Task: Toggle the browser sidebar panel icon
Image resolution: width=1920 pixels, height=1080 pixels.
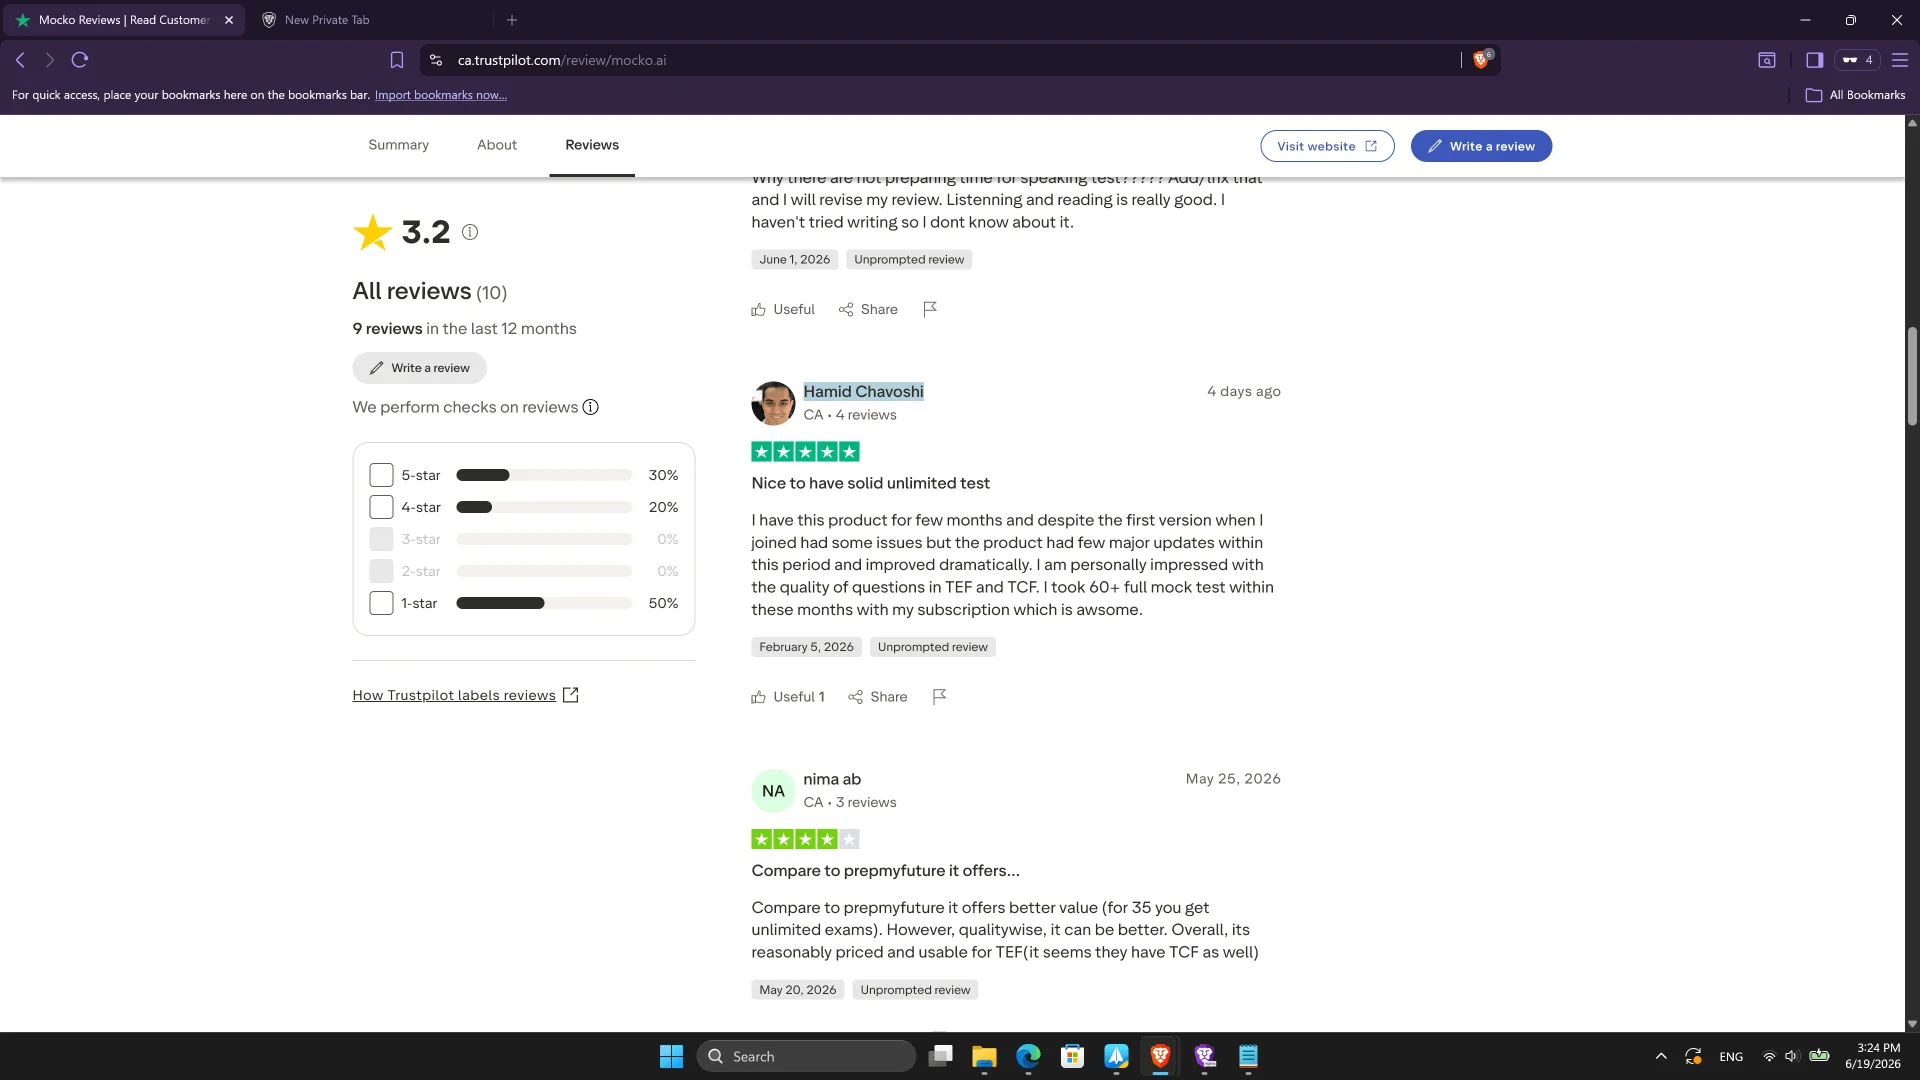Action: pyautogui.click(x=1814, y=60)
